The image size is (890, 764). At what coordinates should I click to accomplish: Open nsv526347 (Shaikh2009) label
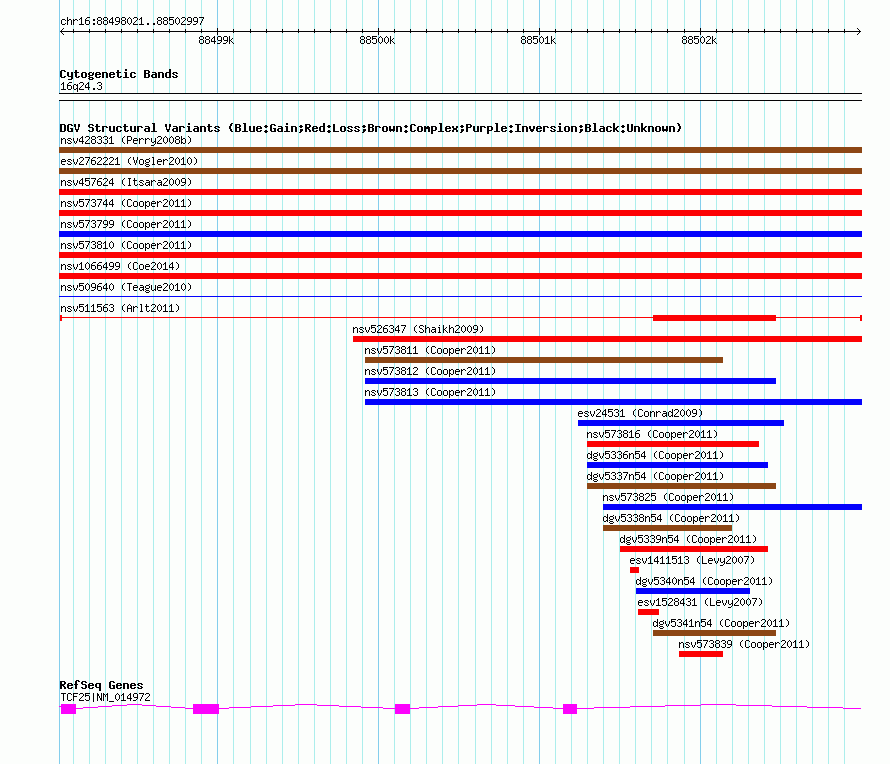point(418,329)
